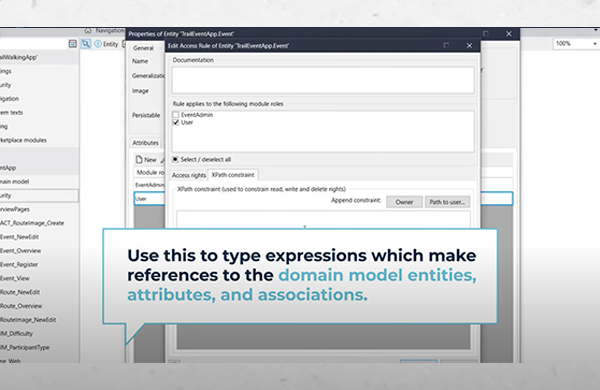Screen dimensions: 600x390
Task: Click into the Documentation text box
Action: click(x=323, y=80)
